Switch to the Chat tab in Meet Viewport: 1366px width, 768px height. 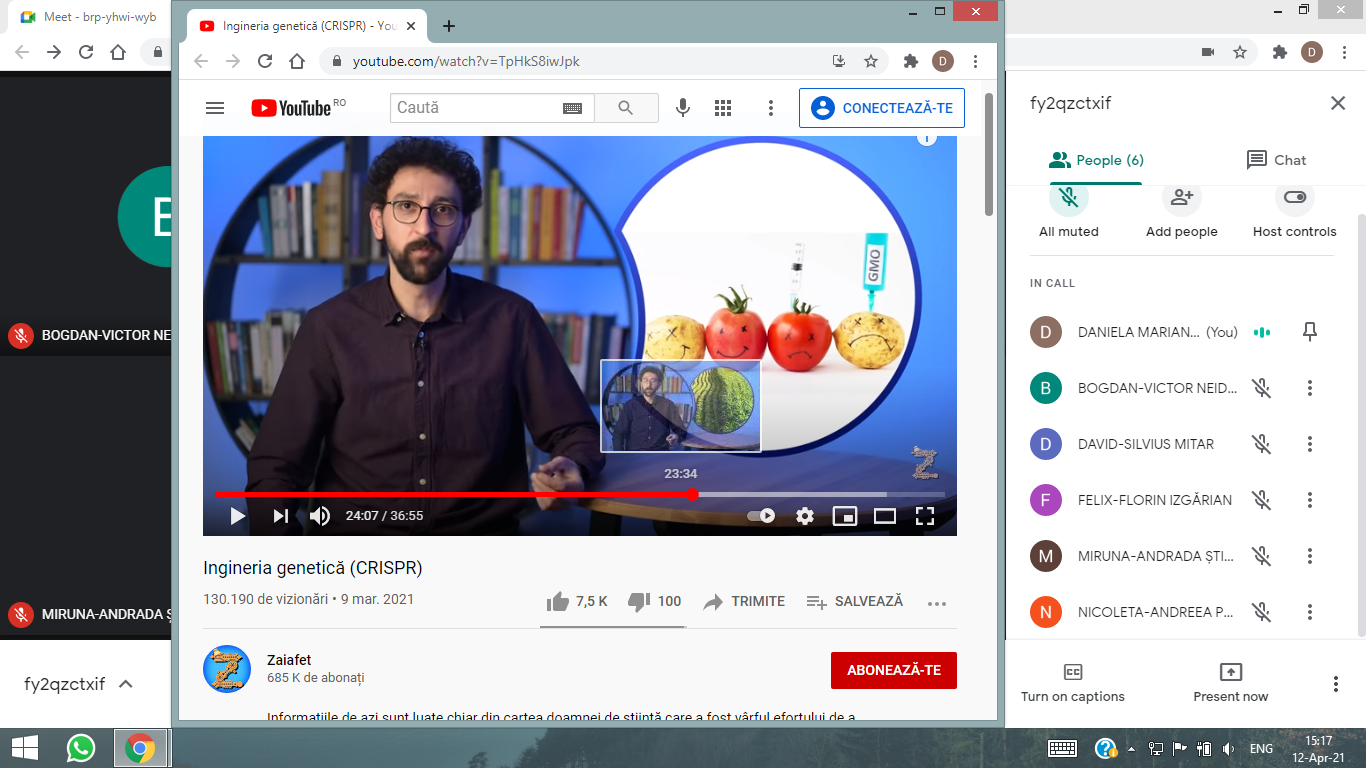(1276, 160)
